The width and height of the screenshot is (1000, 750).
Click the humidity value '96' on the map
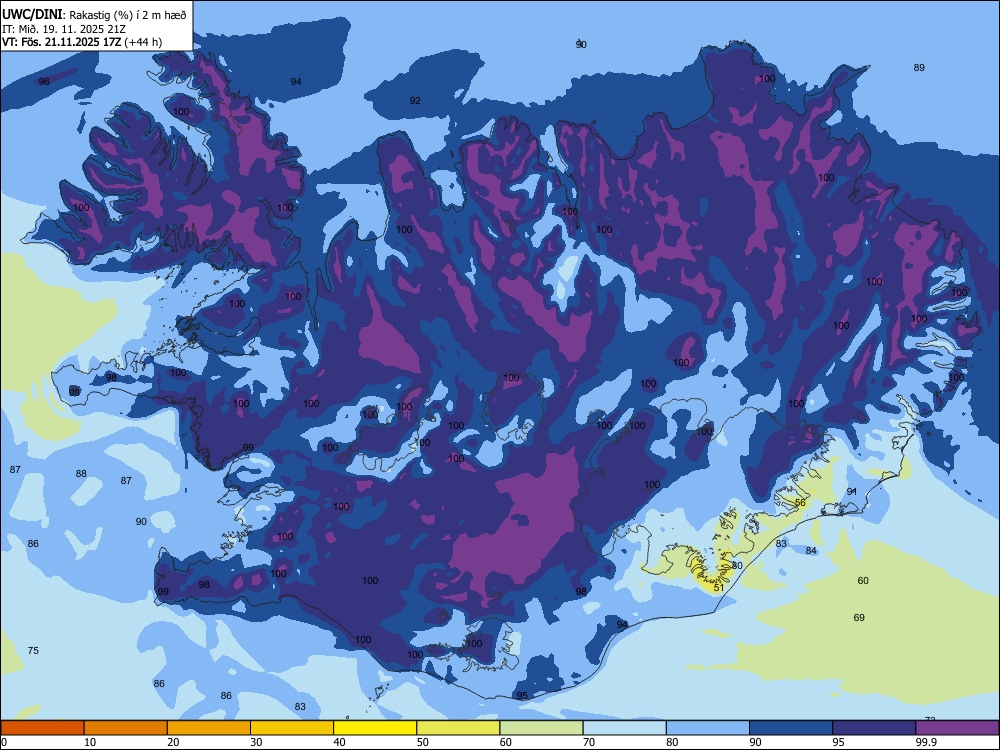tap(44, 82)
